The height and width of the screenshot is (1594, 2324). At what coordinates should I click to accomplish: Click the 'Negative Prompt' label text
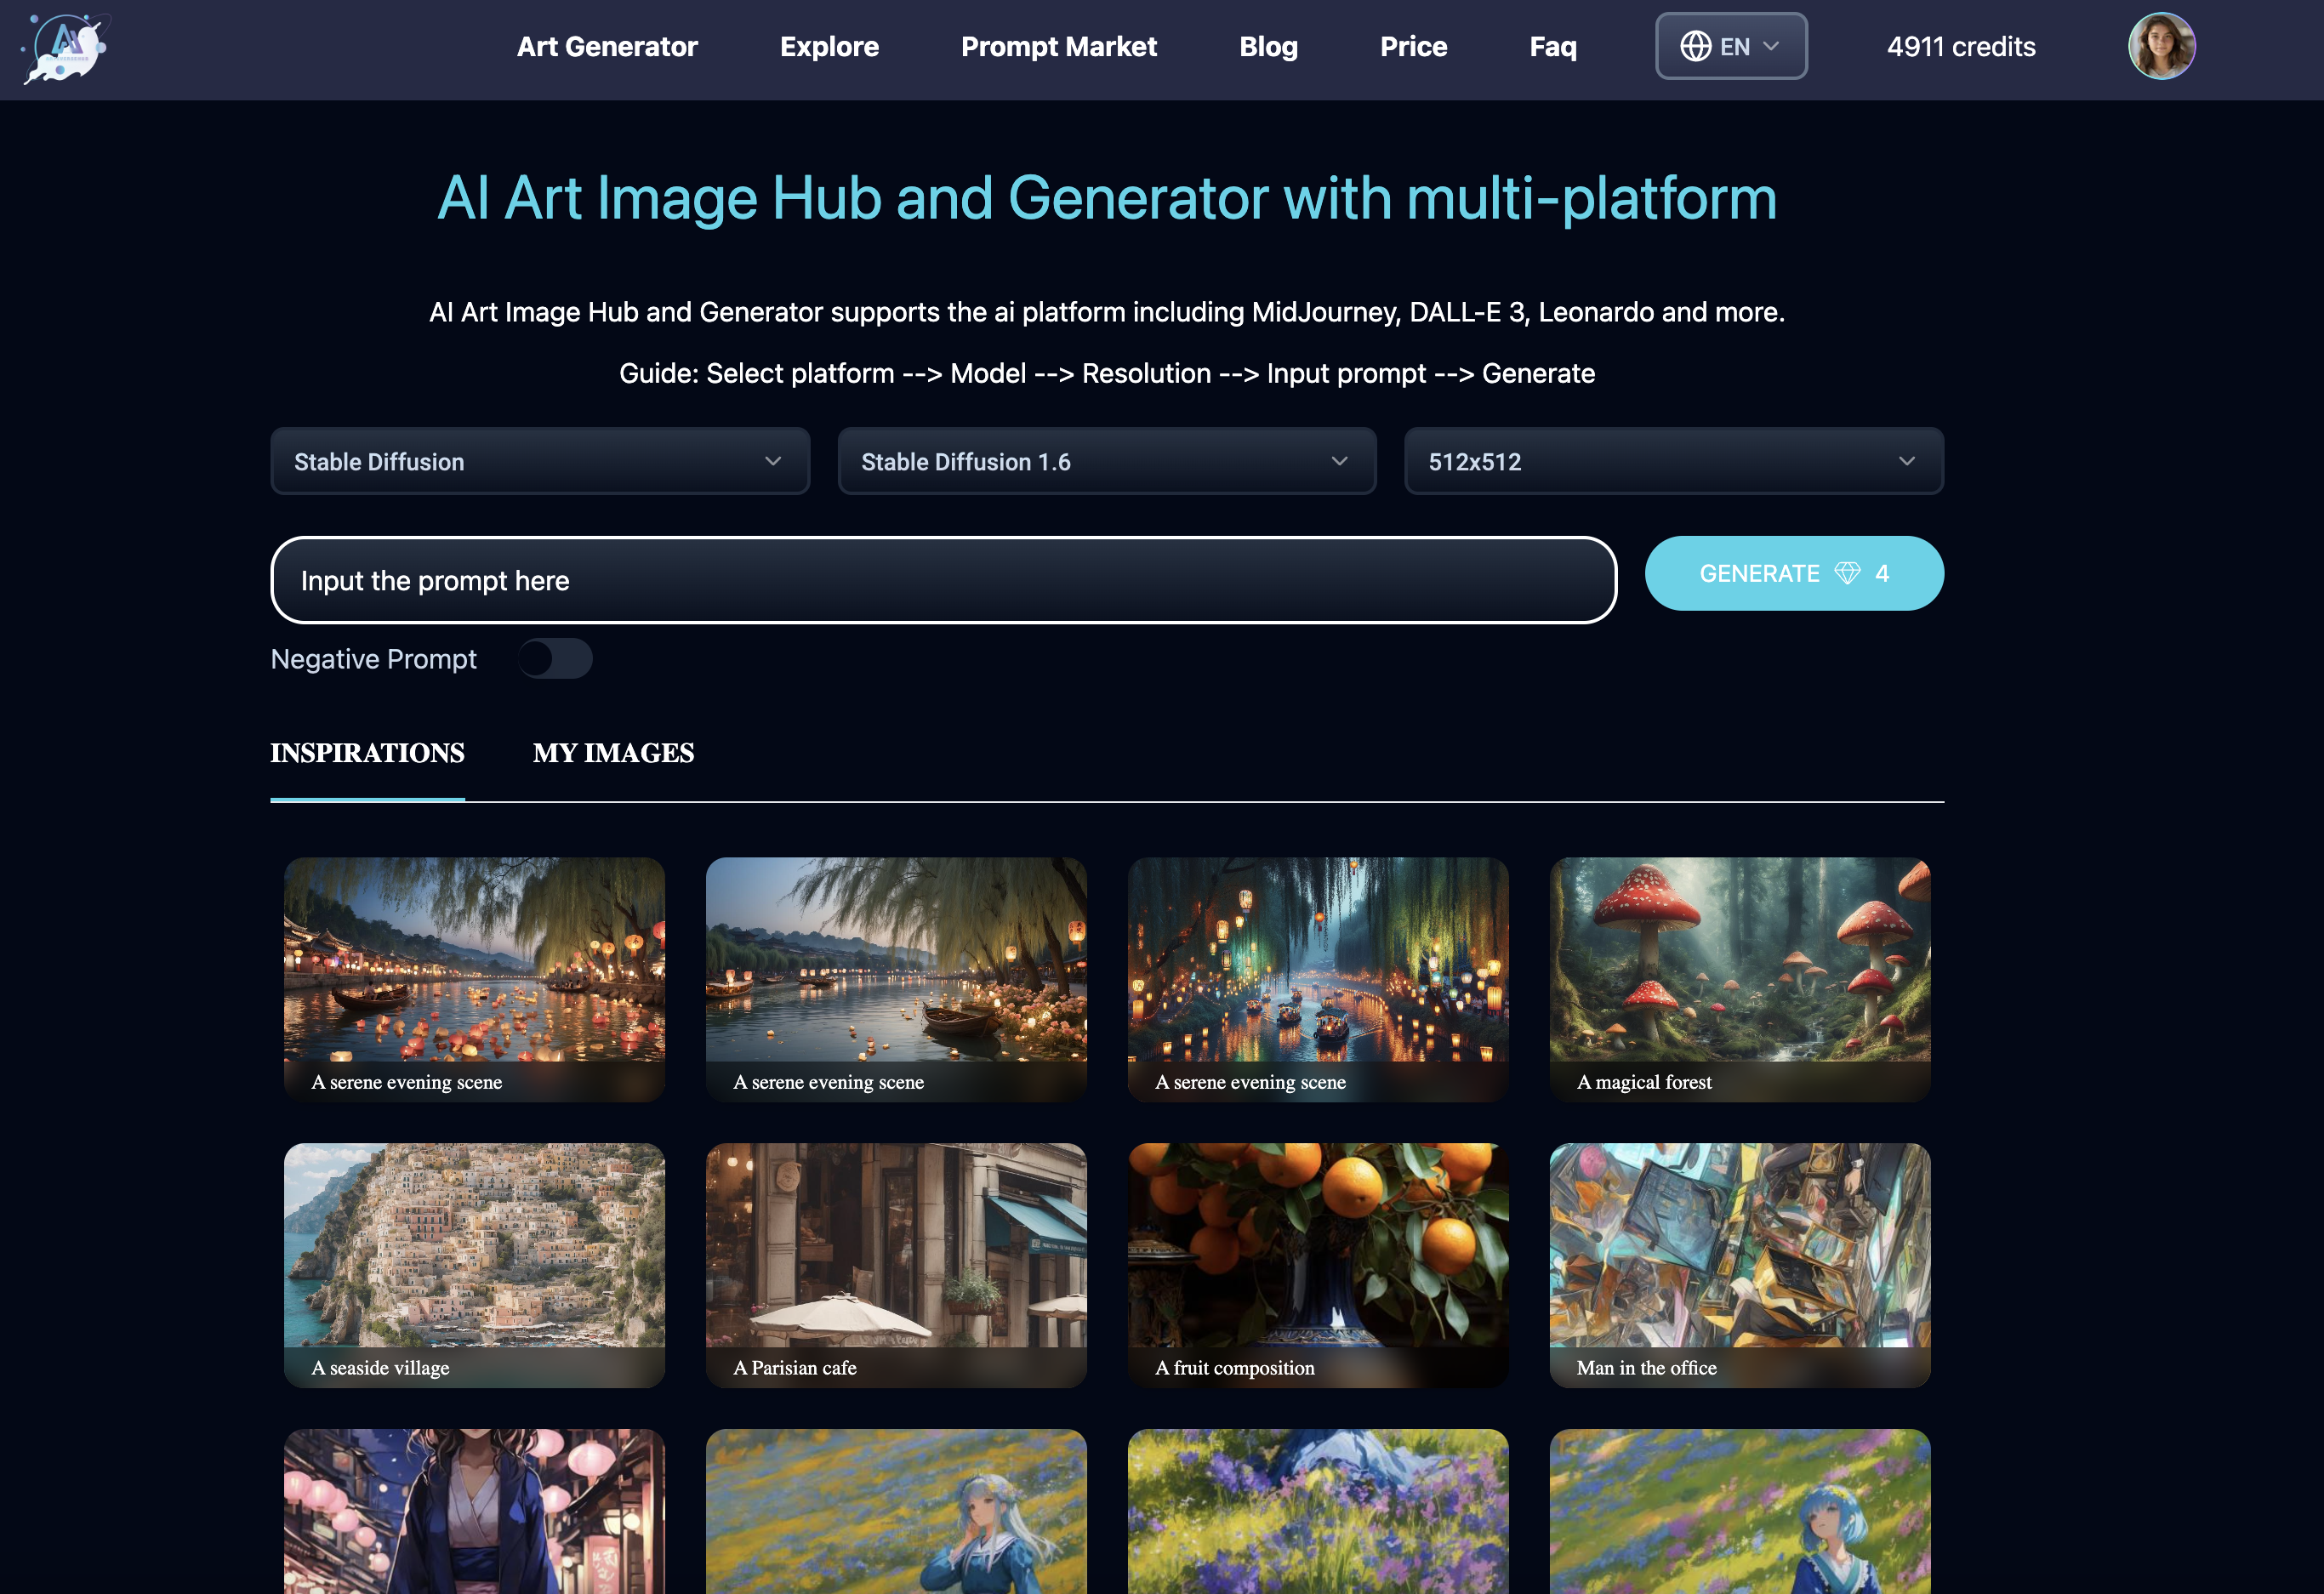click(373, 659)
